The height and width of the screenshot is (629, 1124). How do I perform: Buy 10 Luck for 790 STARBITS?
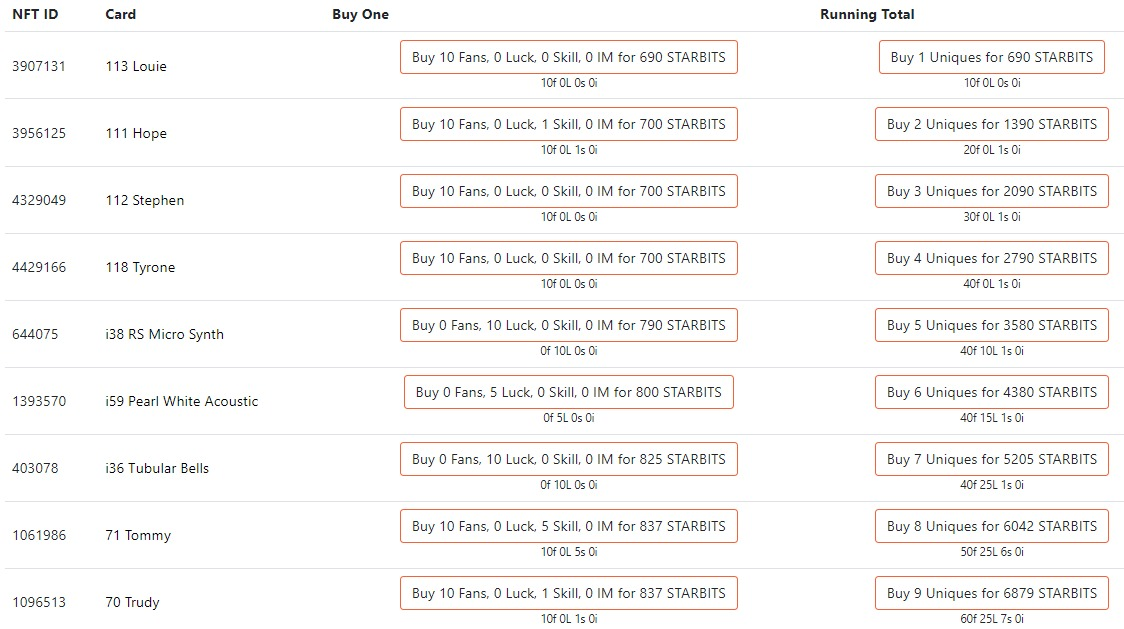(x=568, y=326)
